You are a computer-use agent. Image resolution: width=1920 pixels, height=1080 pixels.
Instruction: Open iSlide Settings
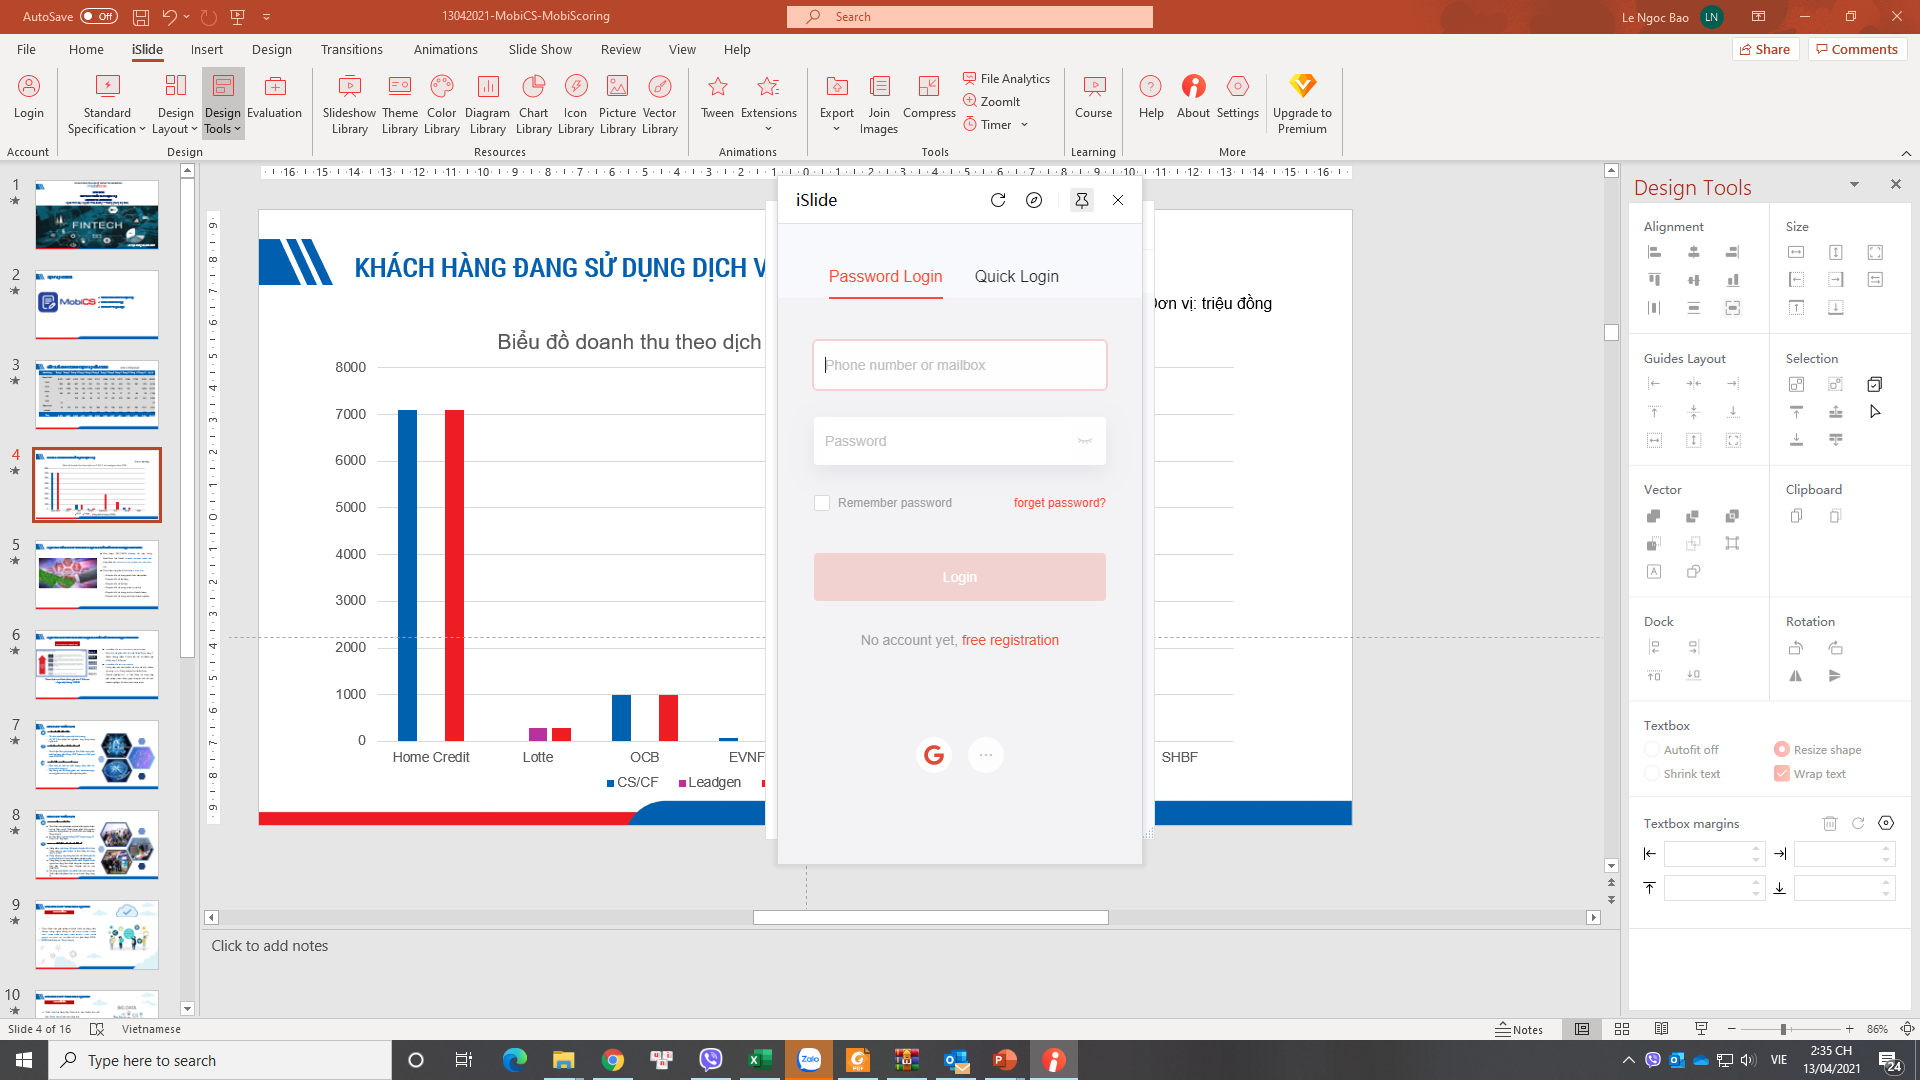click(1237, 97)
